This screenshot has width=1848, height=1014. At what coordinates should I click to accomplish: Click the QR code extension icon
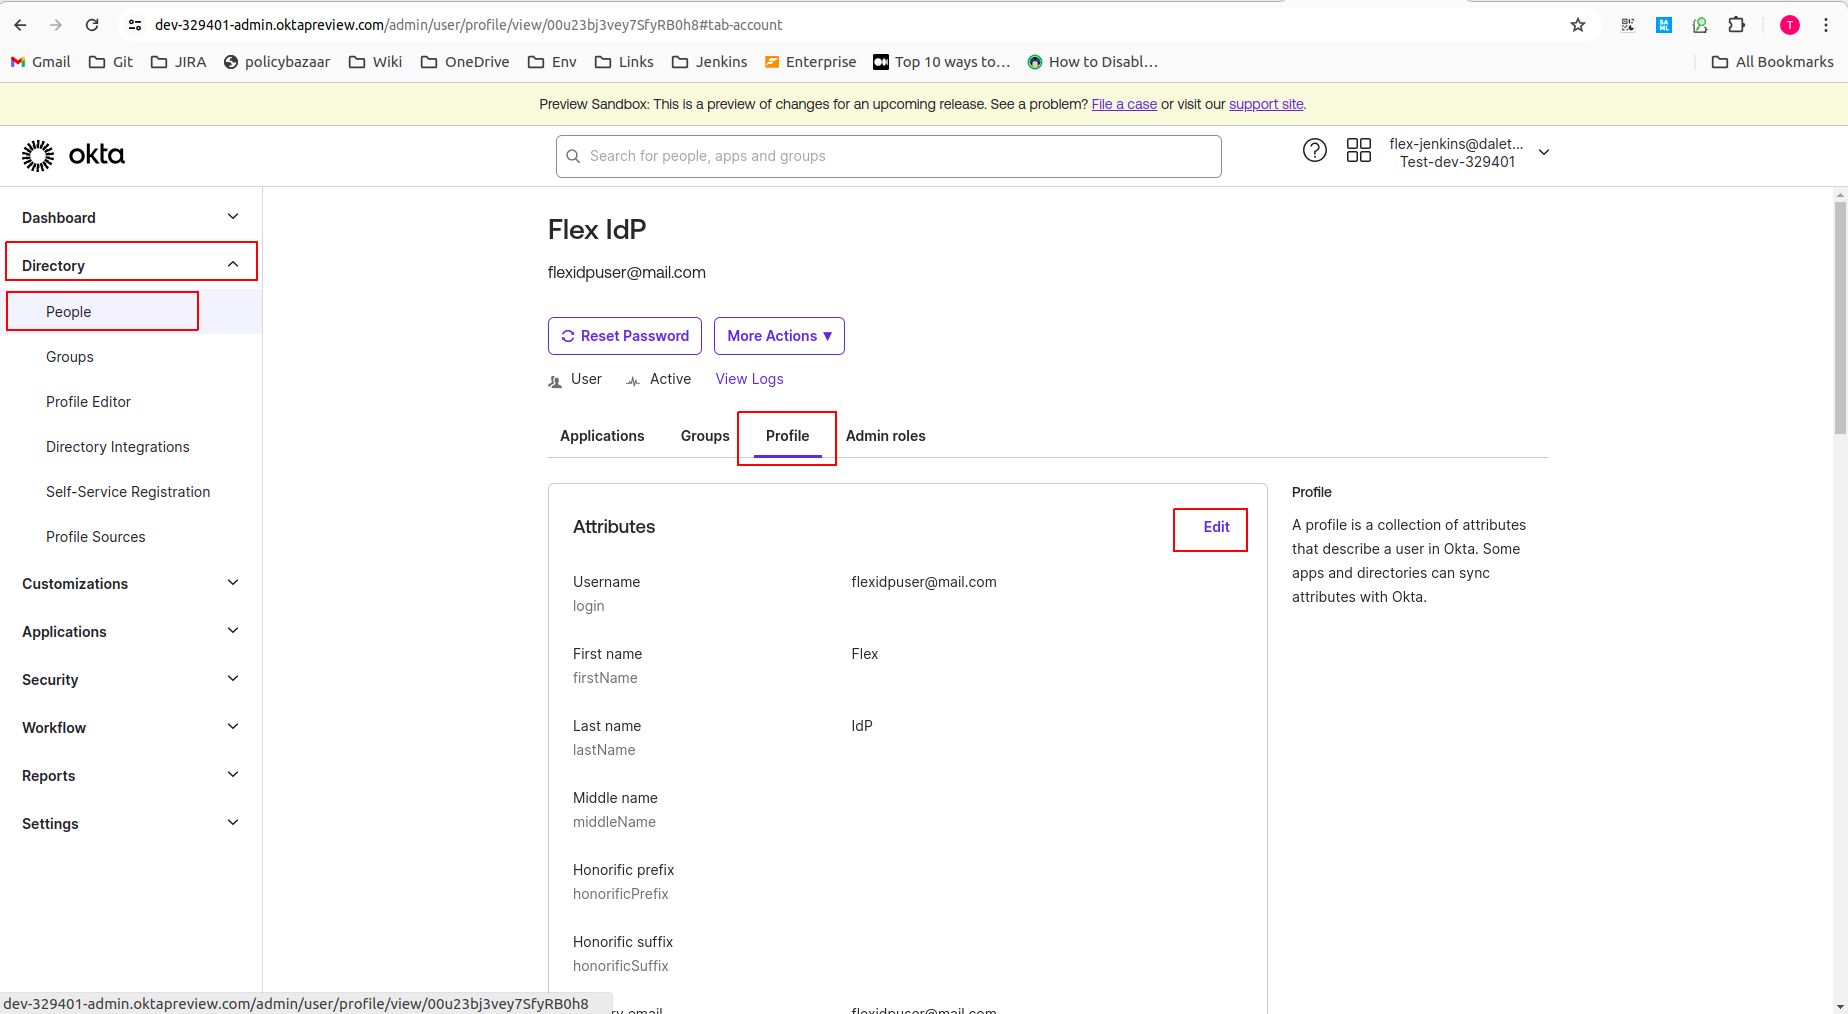pos(1628,25)
